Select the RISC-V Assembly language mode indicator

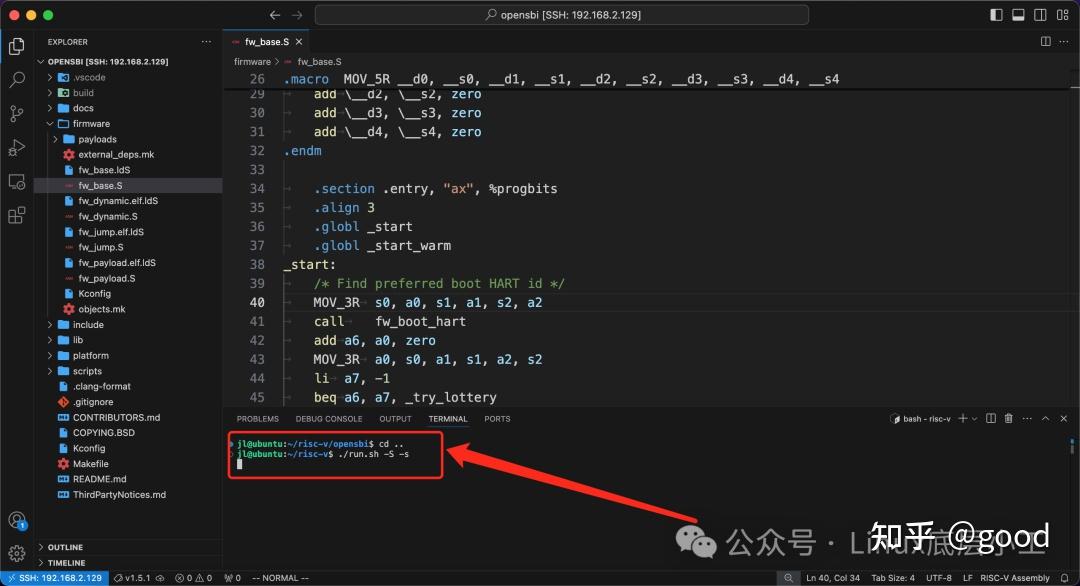click(x=1015, y=577)
